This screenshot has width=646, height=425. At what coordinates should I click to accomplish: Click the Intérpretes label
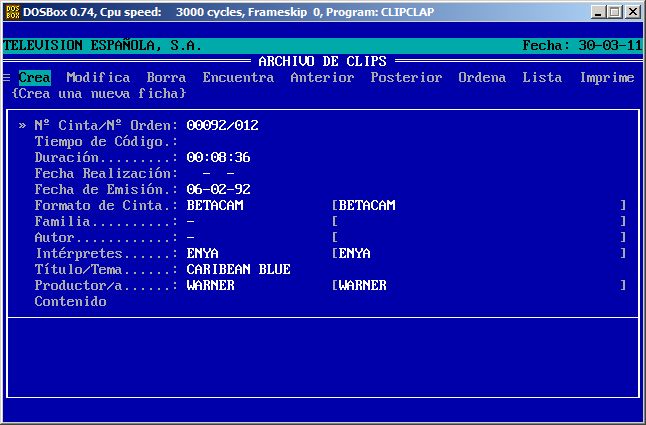[x=106, y=253]
